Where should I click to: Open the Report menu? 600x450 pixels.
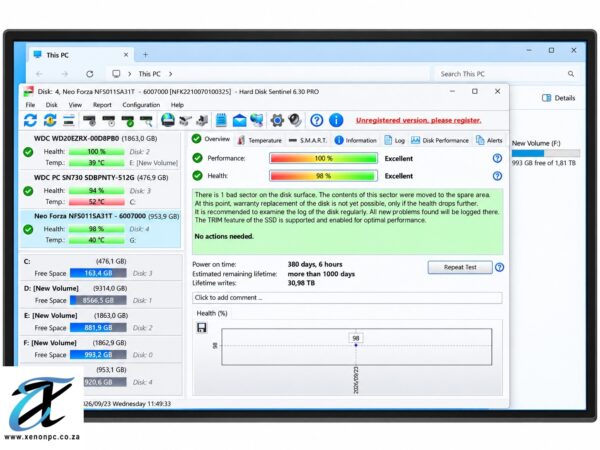[x=102, y=105]
